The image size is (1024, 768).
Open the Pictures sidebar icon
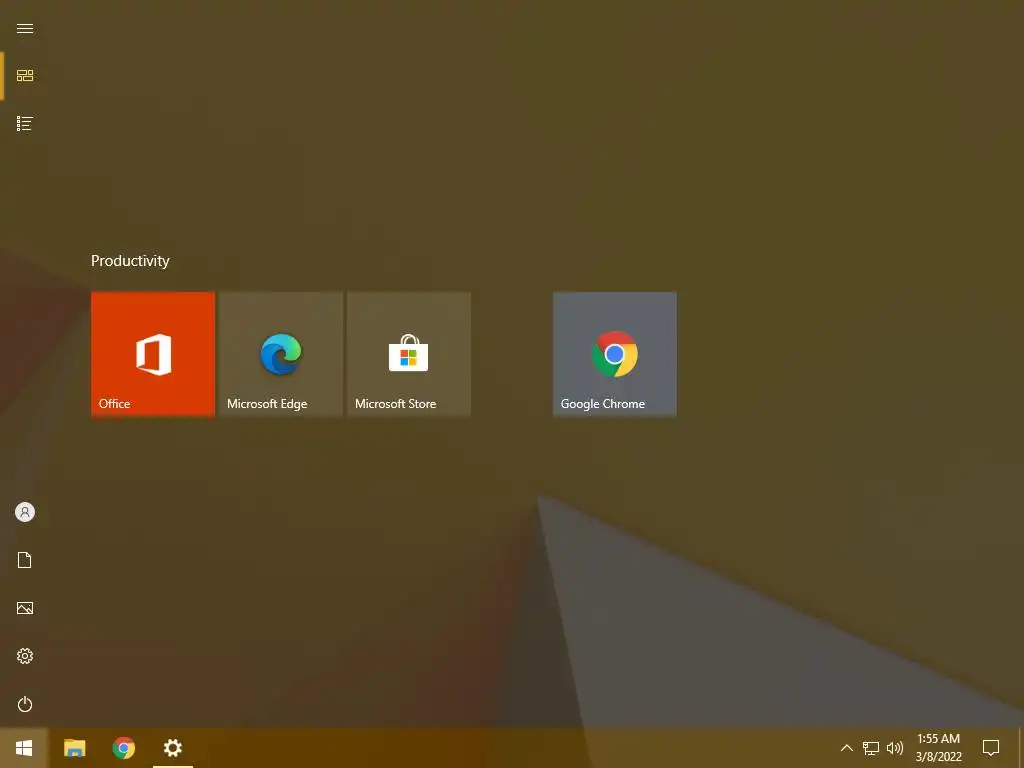[x=25, y=608]
